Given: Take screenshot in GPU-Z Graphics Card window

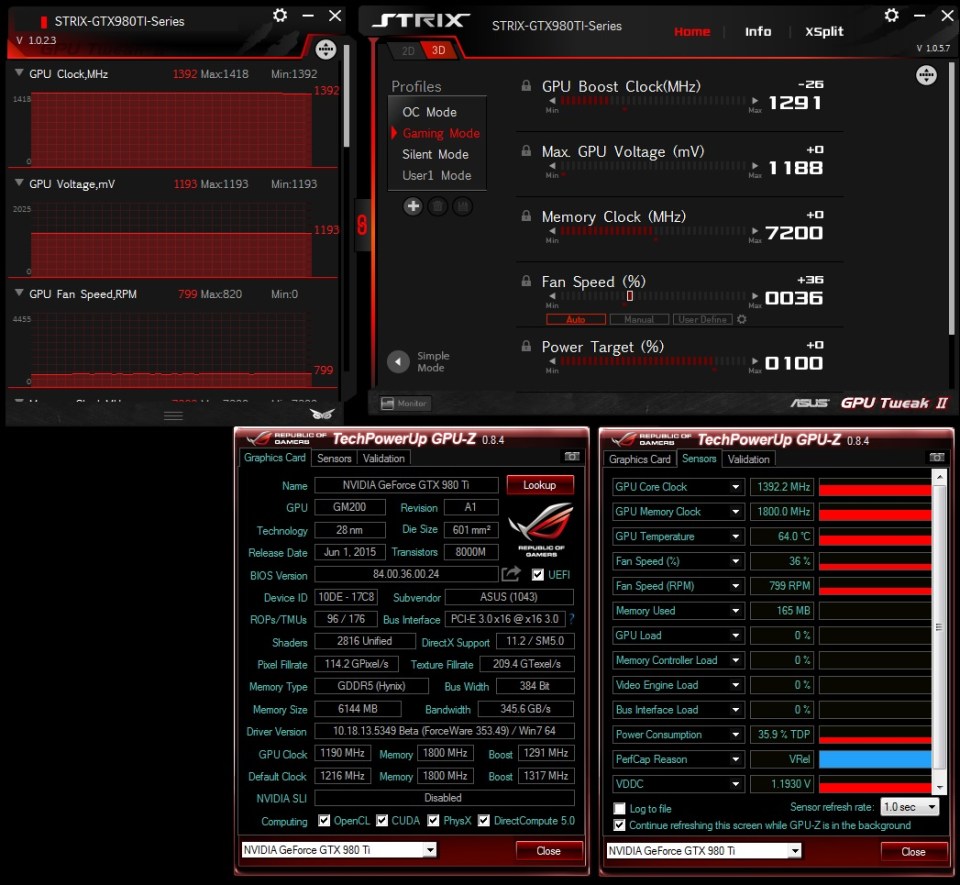Looking at the screenshot, I should [572, 457].
